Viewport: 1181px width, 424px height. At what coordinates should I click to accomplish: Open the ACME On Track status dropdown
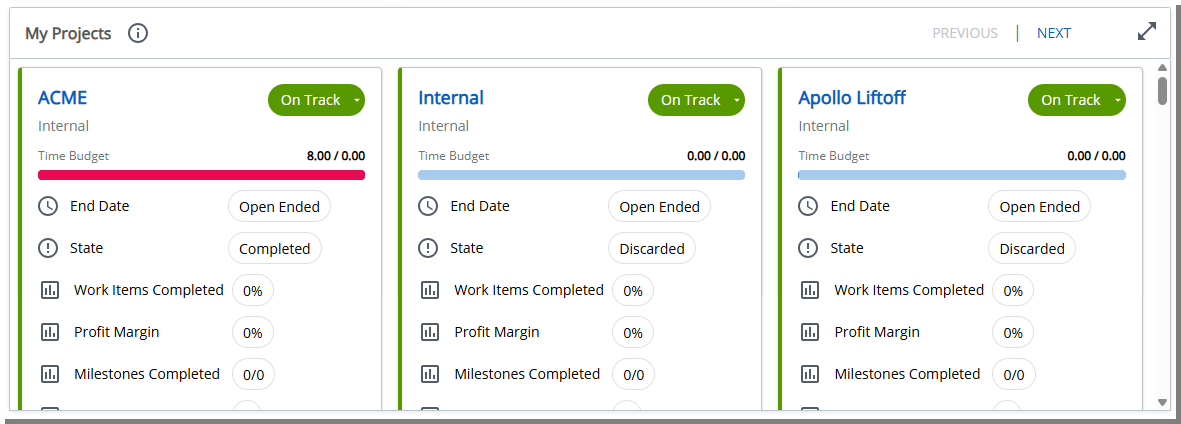356,100
